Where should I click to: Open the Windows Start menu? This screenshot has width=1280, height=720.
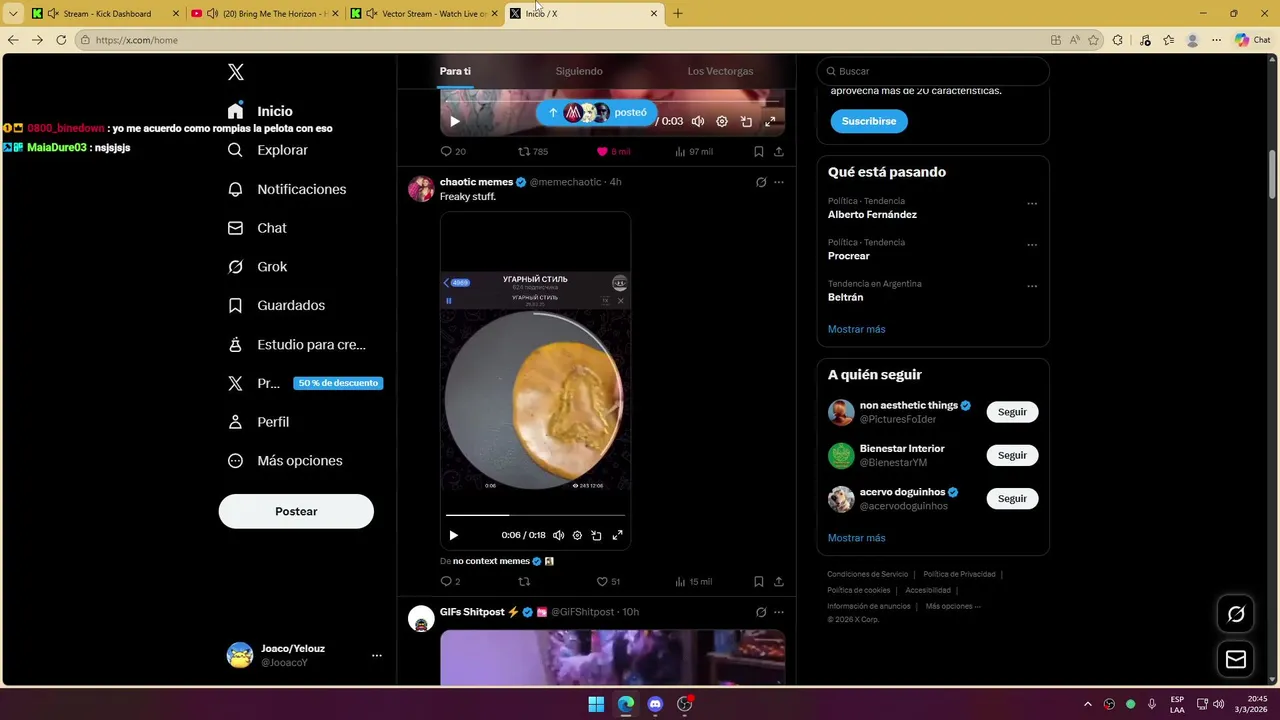coord(596,704)
